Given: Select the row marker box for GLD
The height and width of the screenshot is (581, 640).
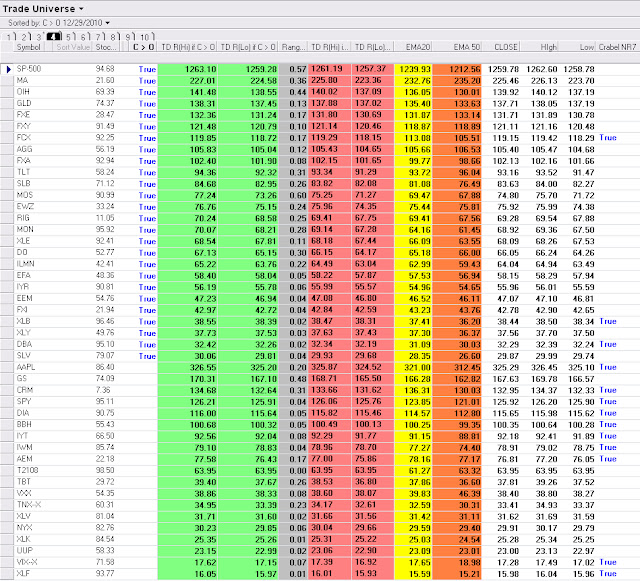Looking at the screenshot, I should [7, 104].
